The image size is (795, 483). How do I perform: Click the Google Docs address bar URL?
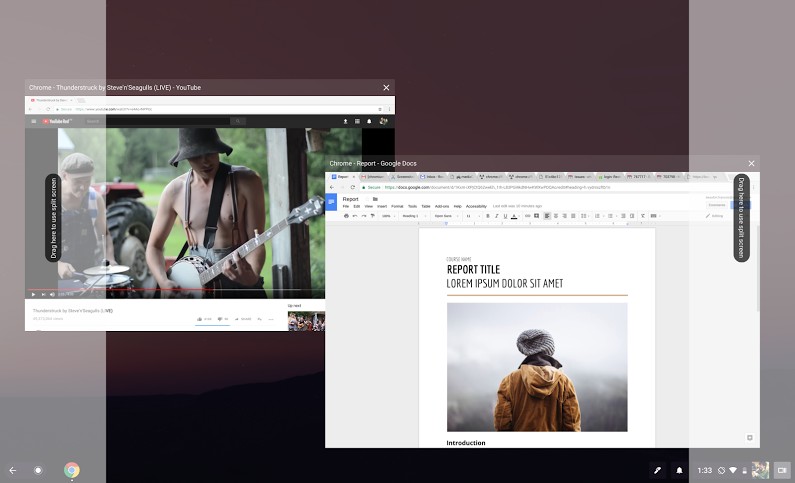pos(497,187)
